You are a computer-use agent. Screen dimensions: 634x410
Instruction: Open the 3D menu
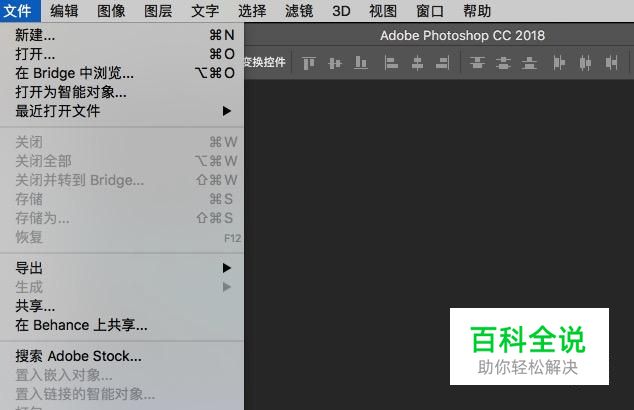point(341,11)
